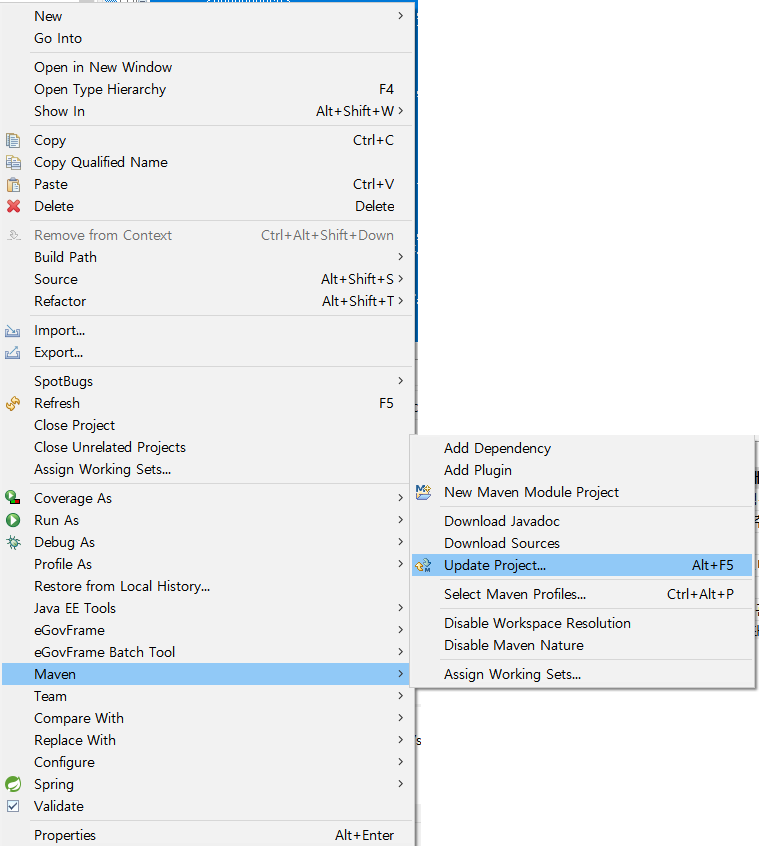Expand the SpotBugs submenu arrow
This screenshot has height=846, width=759.
(400, 381)
